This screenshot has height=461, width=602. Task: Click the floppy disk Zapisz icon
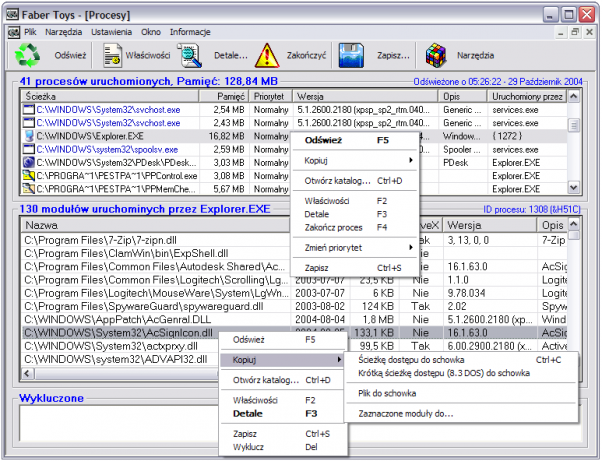point(351,56)
